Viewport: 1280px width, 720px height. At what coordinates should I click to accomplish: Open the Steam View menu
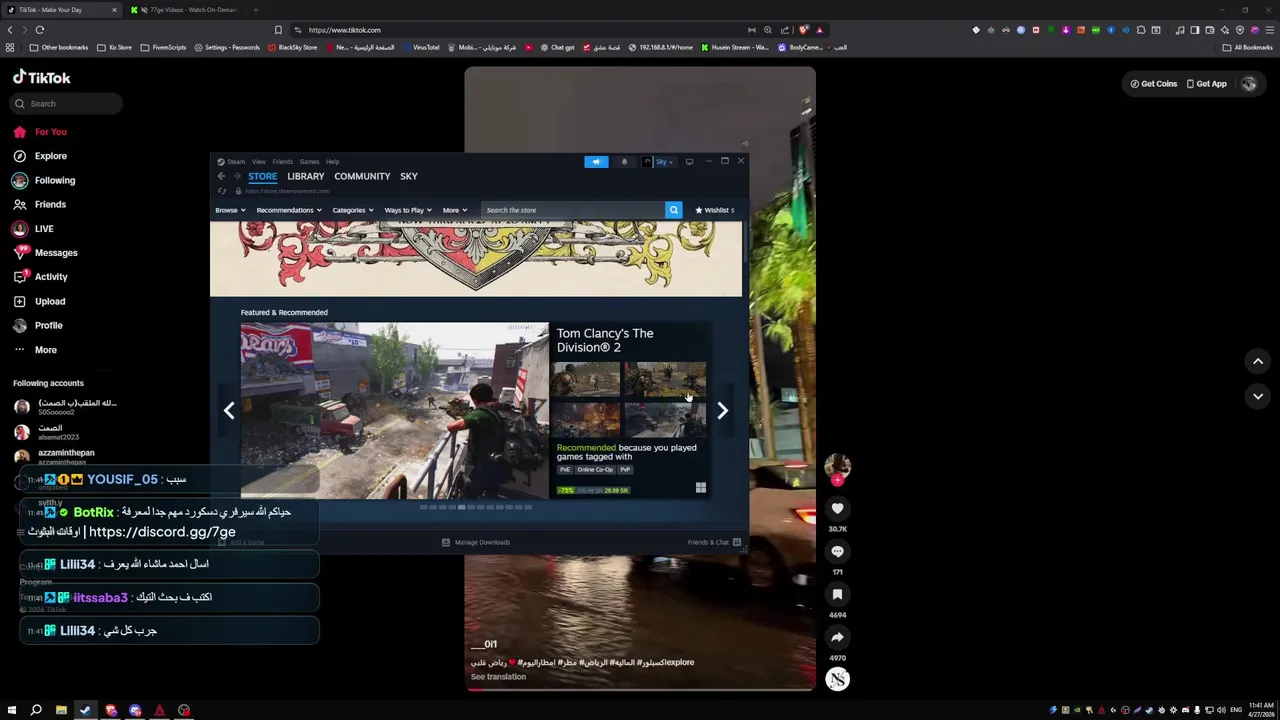(x=258, y=161)
